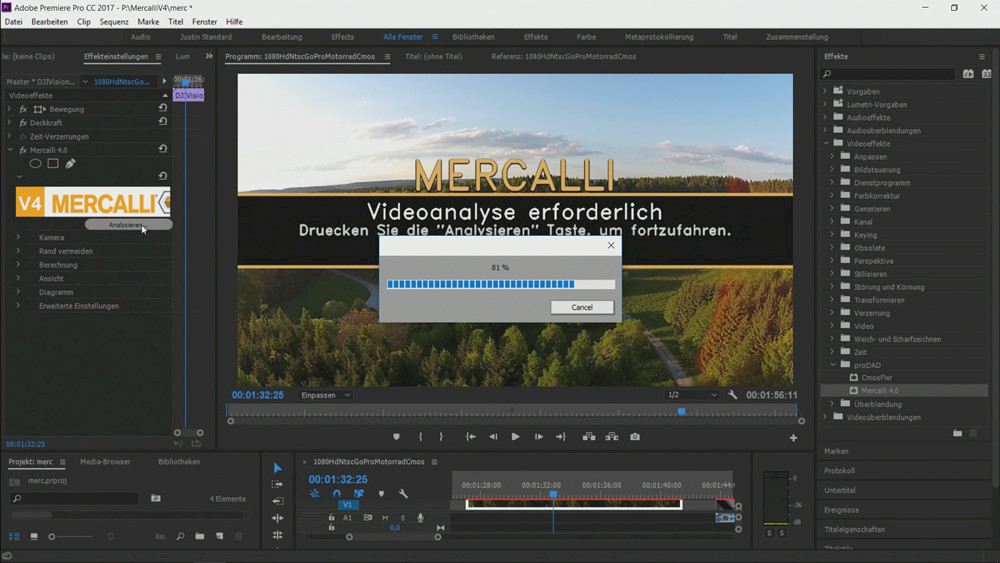The image size is (1000, 563).
Task: Open the Program monitor button editor plus
Action: point(793,438)
